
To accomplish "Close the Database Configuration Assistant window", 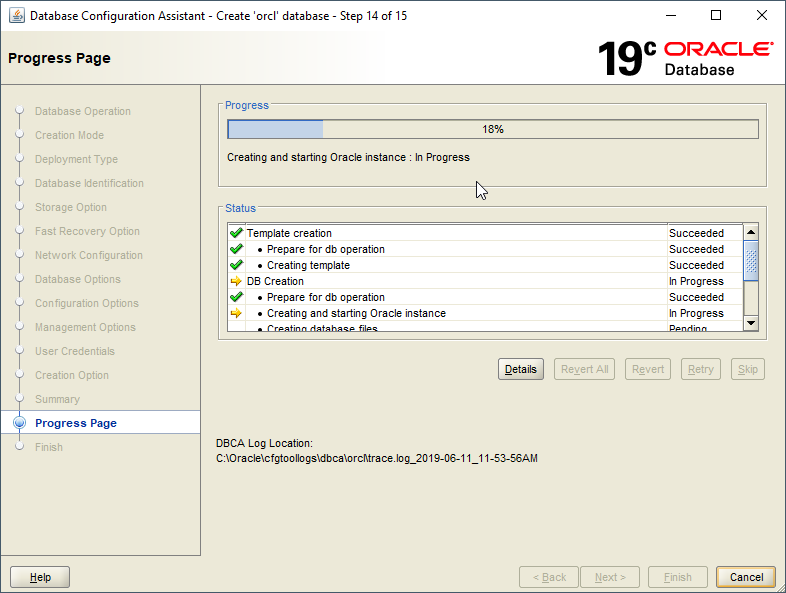I will pyautogui.click(x=761, y=16).
